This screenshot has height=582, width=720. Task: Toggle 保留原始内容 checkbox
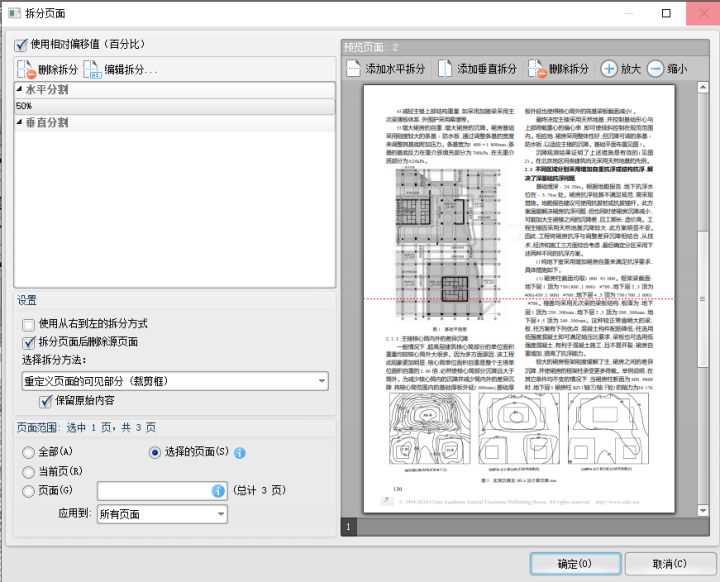click(x=45, y=401)
